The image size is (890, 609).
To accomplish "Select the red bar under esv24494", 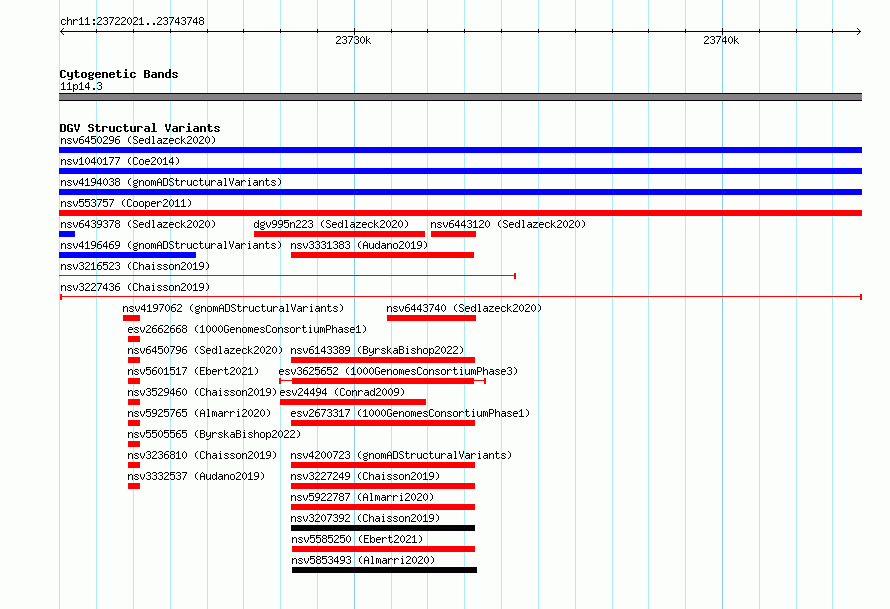I will coord(352,402).
